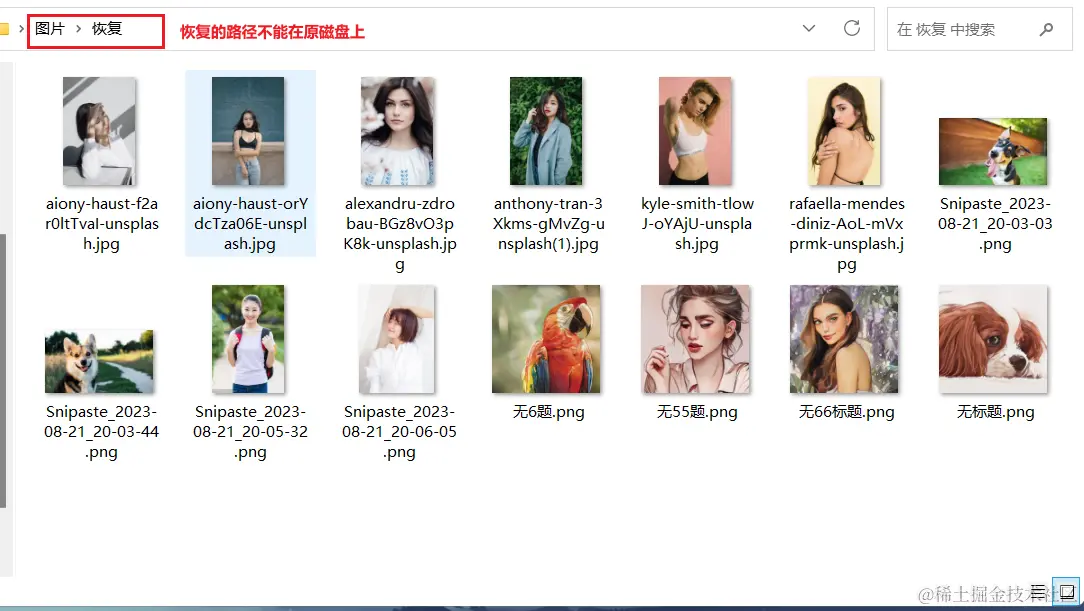Image resolution: width=1084 pixels, height=611 pixels.
Task: Select the painted portrait 无66标题.png
Action: point(845,338)
